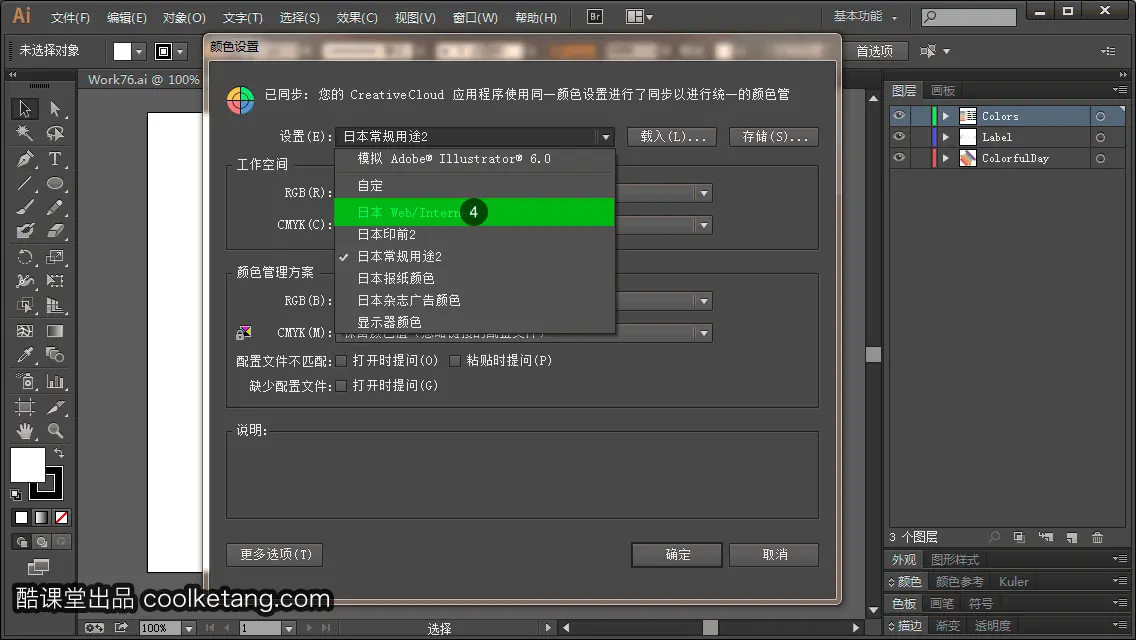The width and height of the screenshot is (1136, 640).
Task: Select the Eyedropper tool
Action: pyautogui.click(x=25, y=355)
